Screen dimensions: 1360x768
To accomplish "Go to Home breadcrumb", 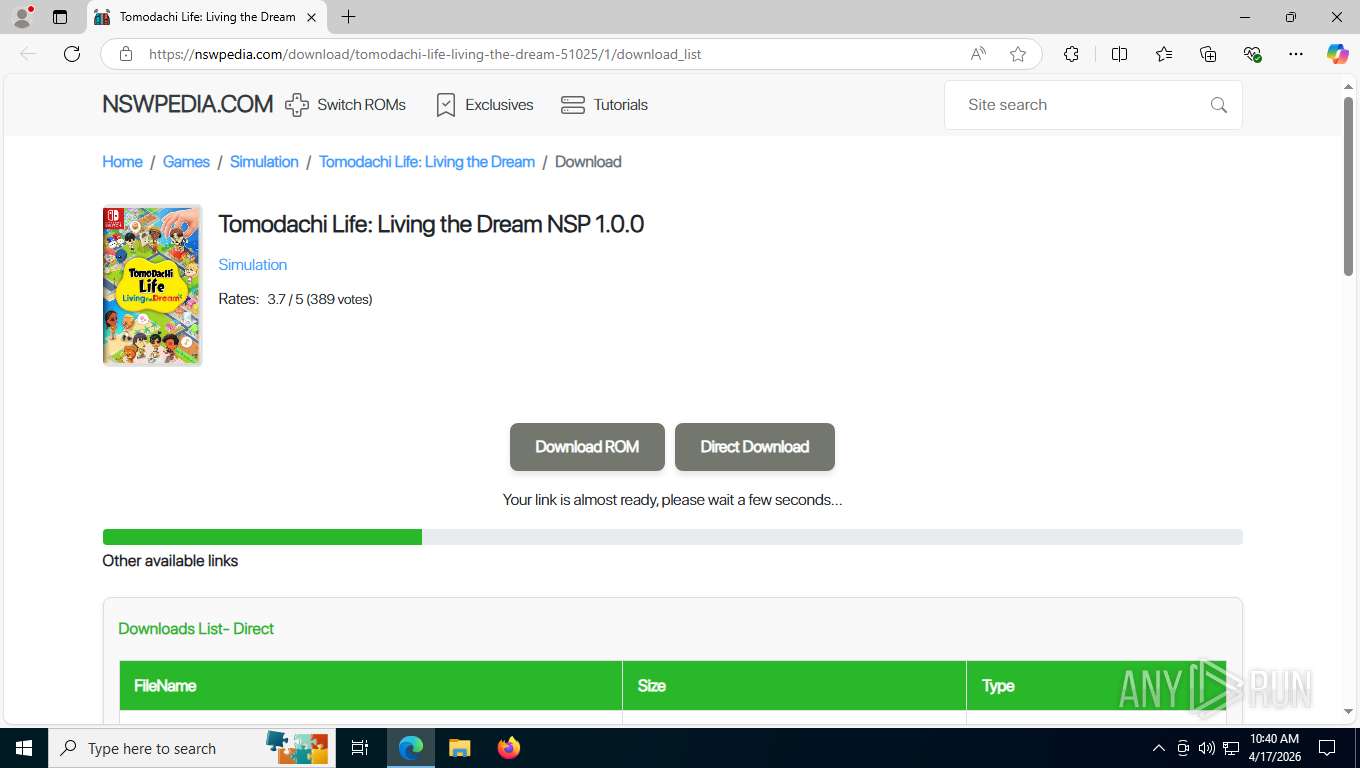I will coord(122,162).
